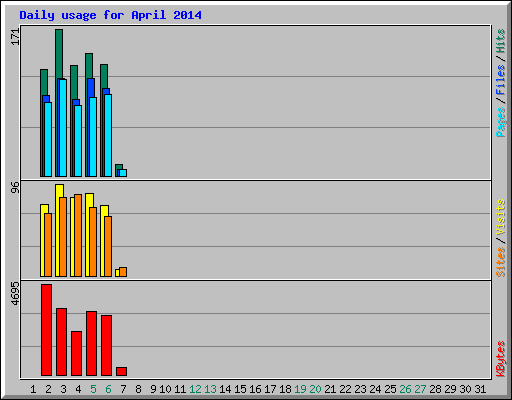Click day number 31 on the x-axis
This screenshot has height=400, width=512.
[x=480, y=389]
